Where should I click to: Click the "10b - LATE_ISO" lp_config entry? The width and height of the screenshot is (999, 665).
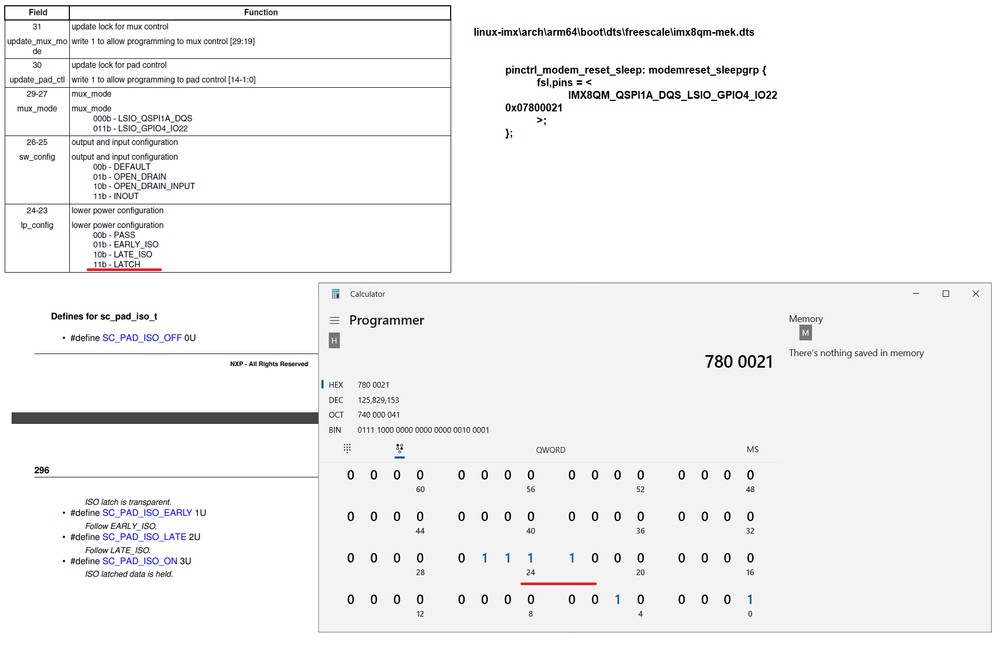pos(123,254)
